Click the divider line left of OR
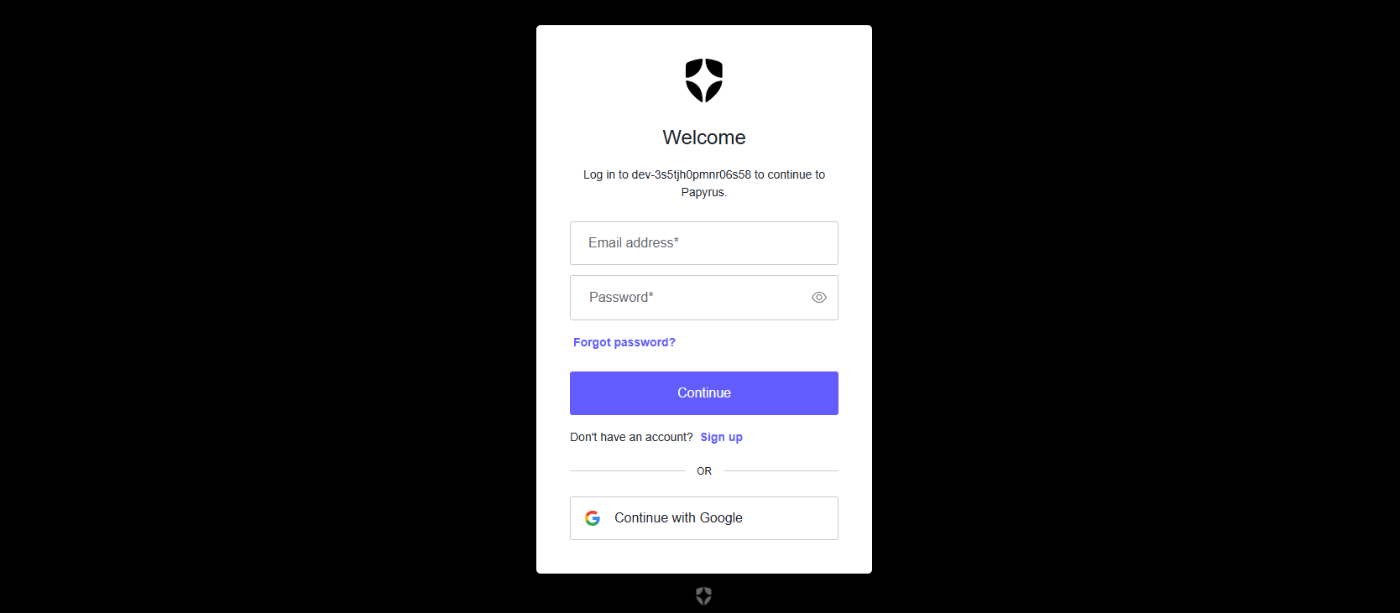 627,471
